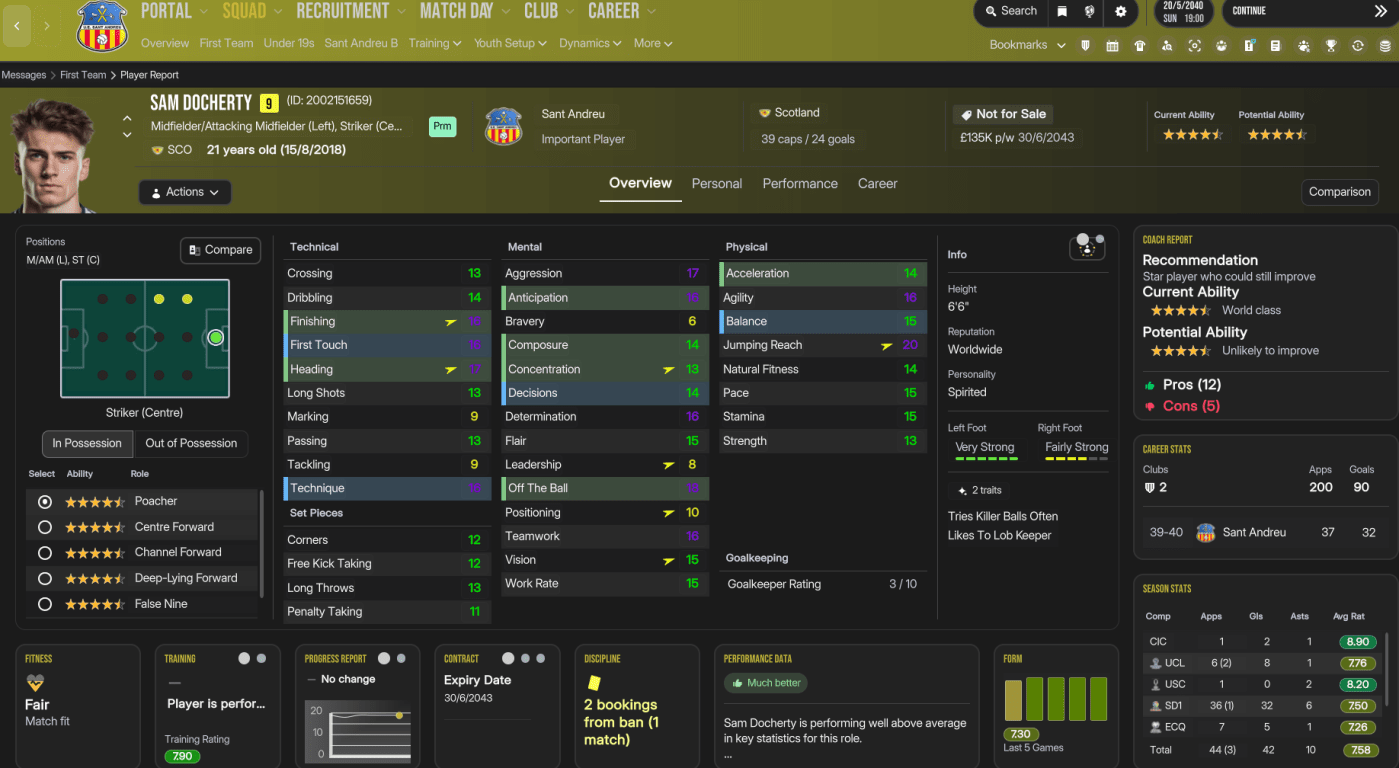The image size is (1399, 768).
Task: Open the settings gear icon
Action: [1121, 11]
